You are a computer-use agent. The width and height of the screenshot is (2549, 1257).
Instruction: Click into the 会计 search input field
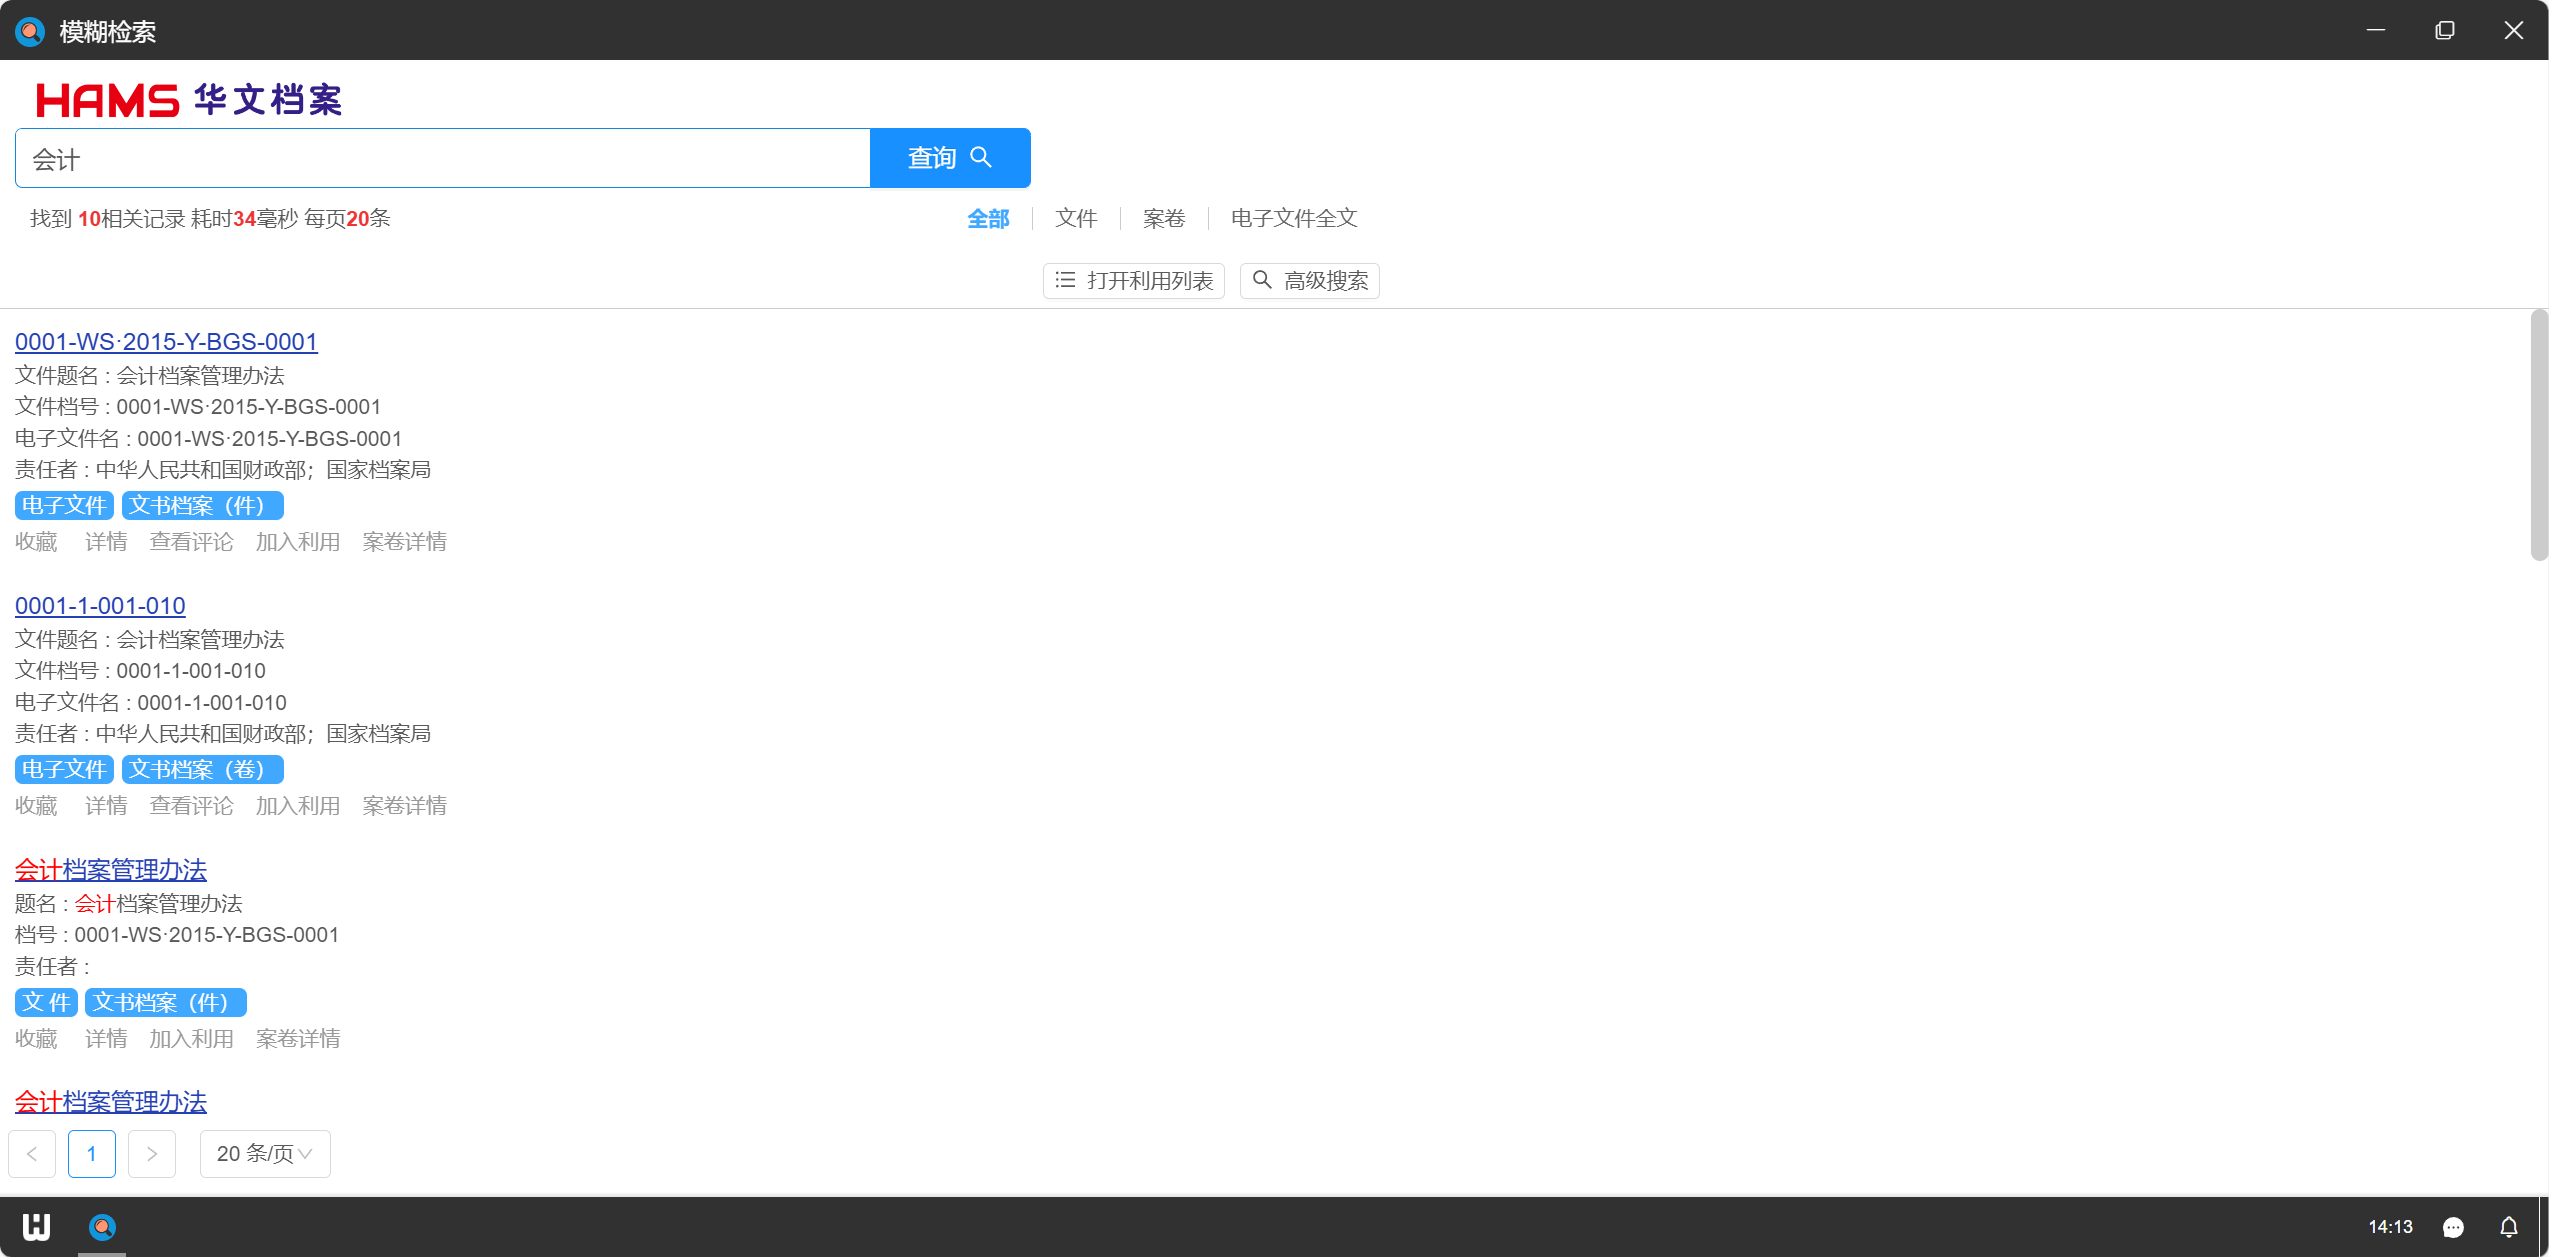click(442, 159)
